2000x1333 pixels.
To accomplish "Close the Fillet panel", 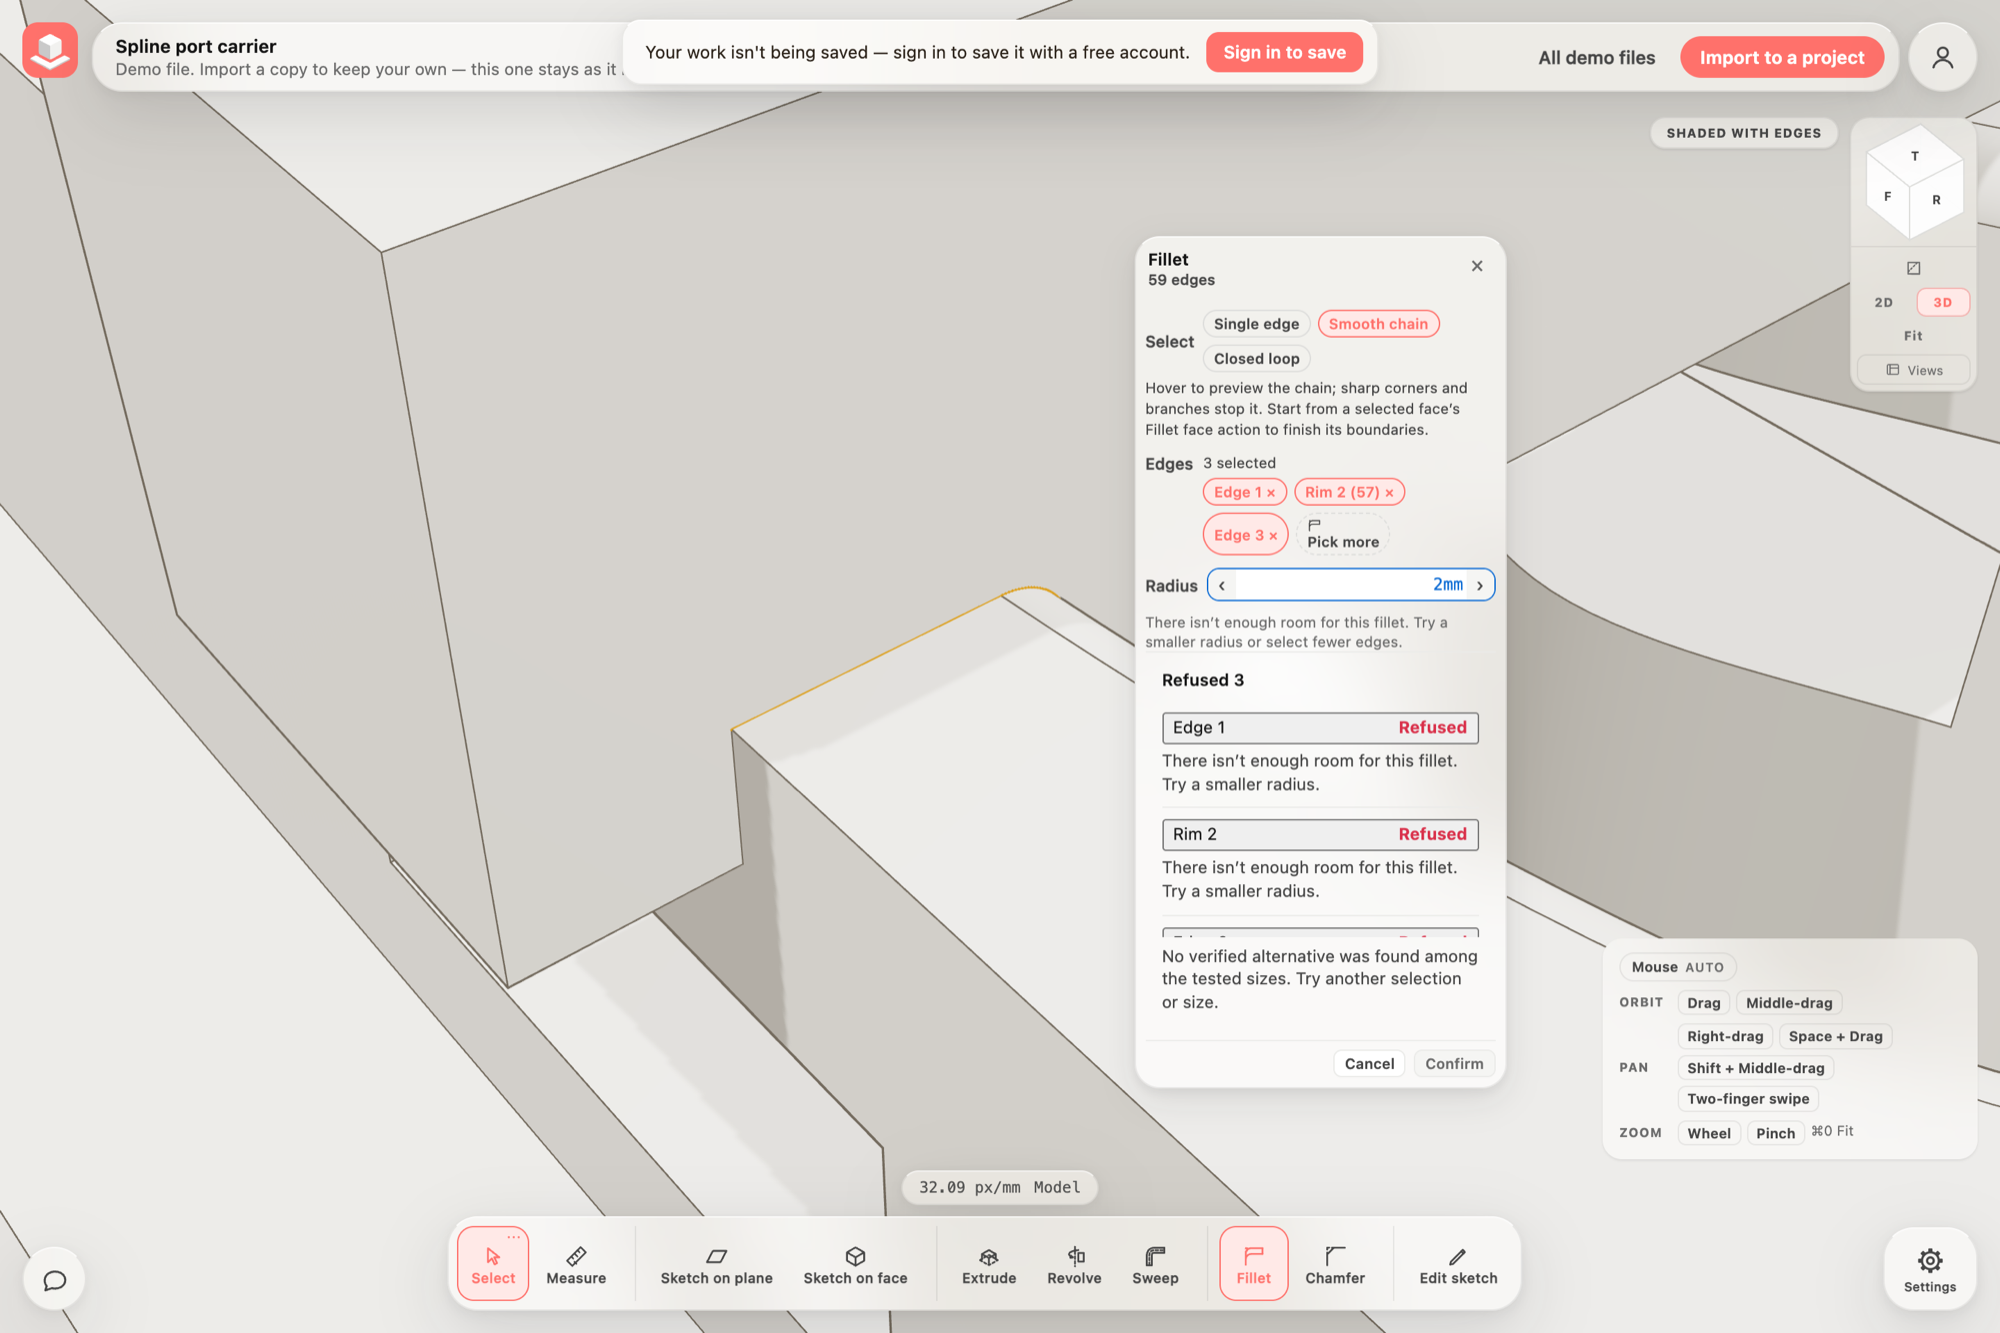I will [1477, 266].
